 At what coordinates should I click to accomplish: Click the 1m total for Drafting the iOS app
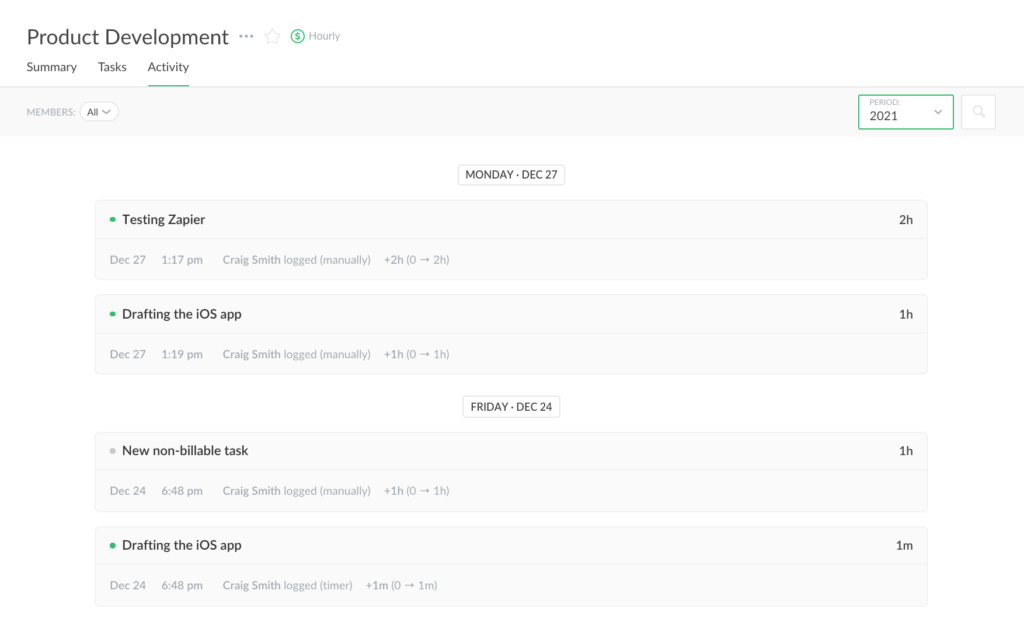904,546
